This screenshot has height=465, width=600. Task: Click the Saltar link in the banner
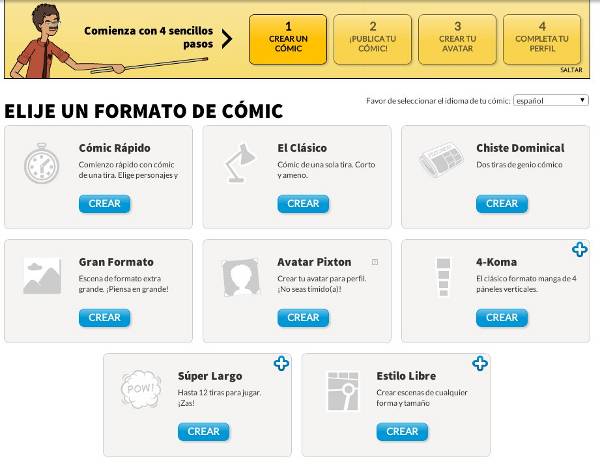(x=571, y=70)
